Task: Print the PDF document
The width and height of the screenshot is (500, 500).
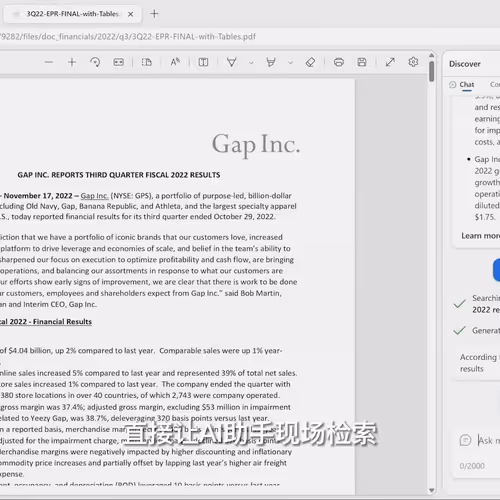Action: click(x=339, y=62)
